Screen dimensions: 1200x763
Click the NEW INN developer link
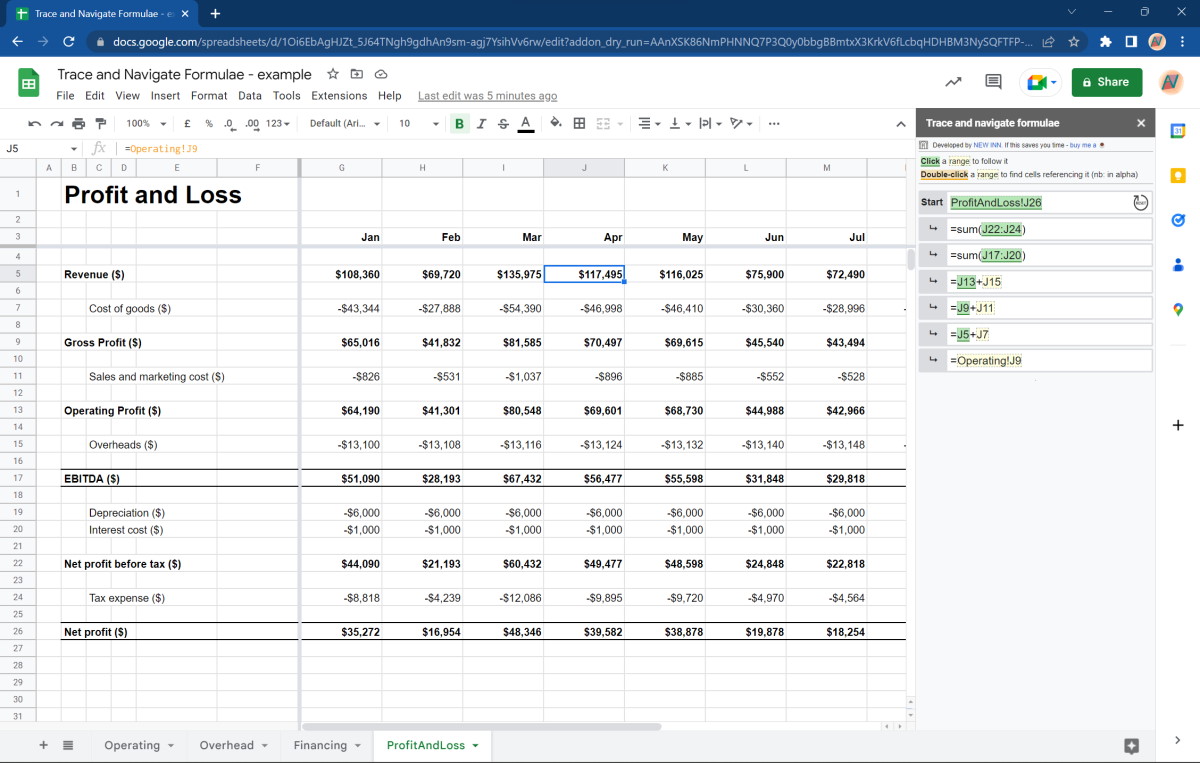pyautogui.click(x=988, y=145)
